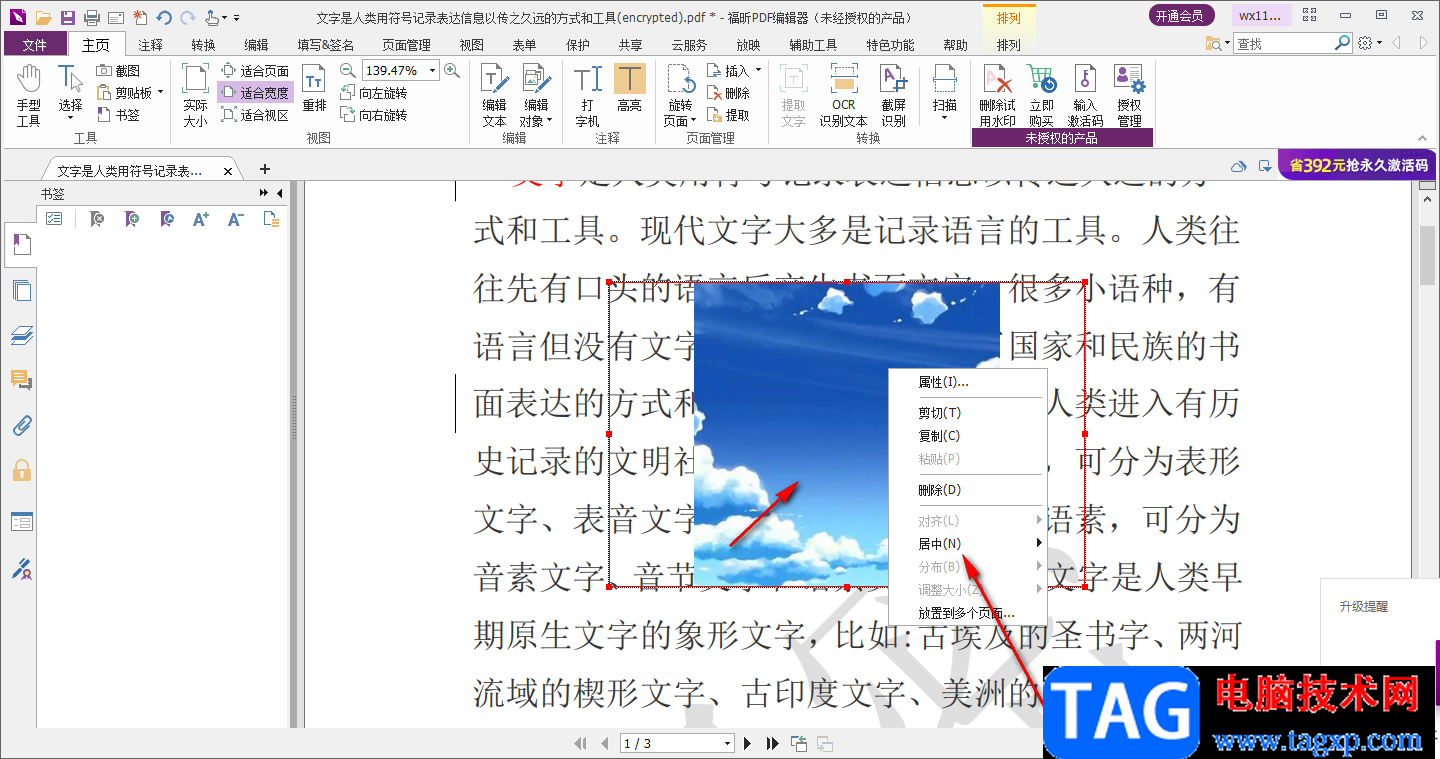
Task: Switch to the 注释 ribbon tab
Action: 151,45
